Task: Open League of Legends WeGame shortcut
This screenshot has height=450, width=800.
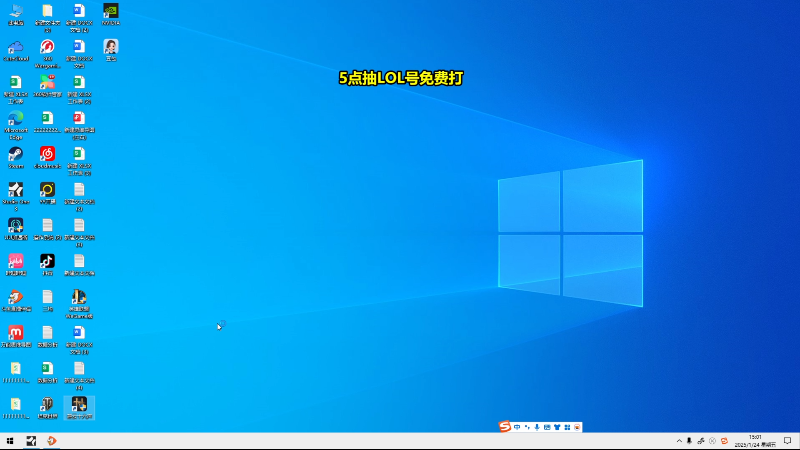Action: pos(79,304)
